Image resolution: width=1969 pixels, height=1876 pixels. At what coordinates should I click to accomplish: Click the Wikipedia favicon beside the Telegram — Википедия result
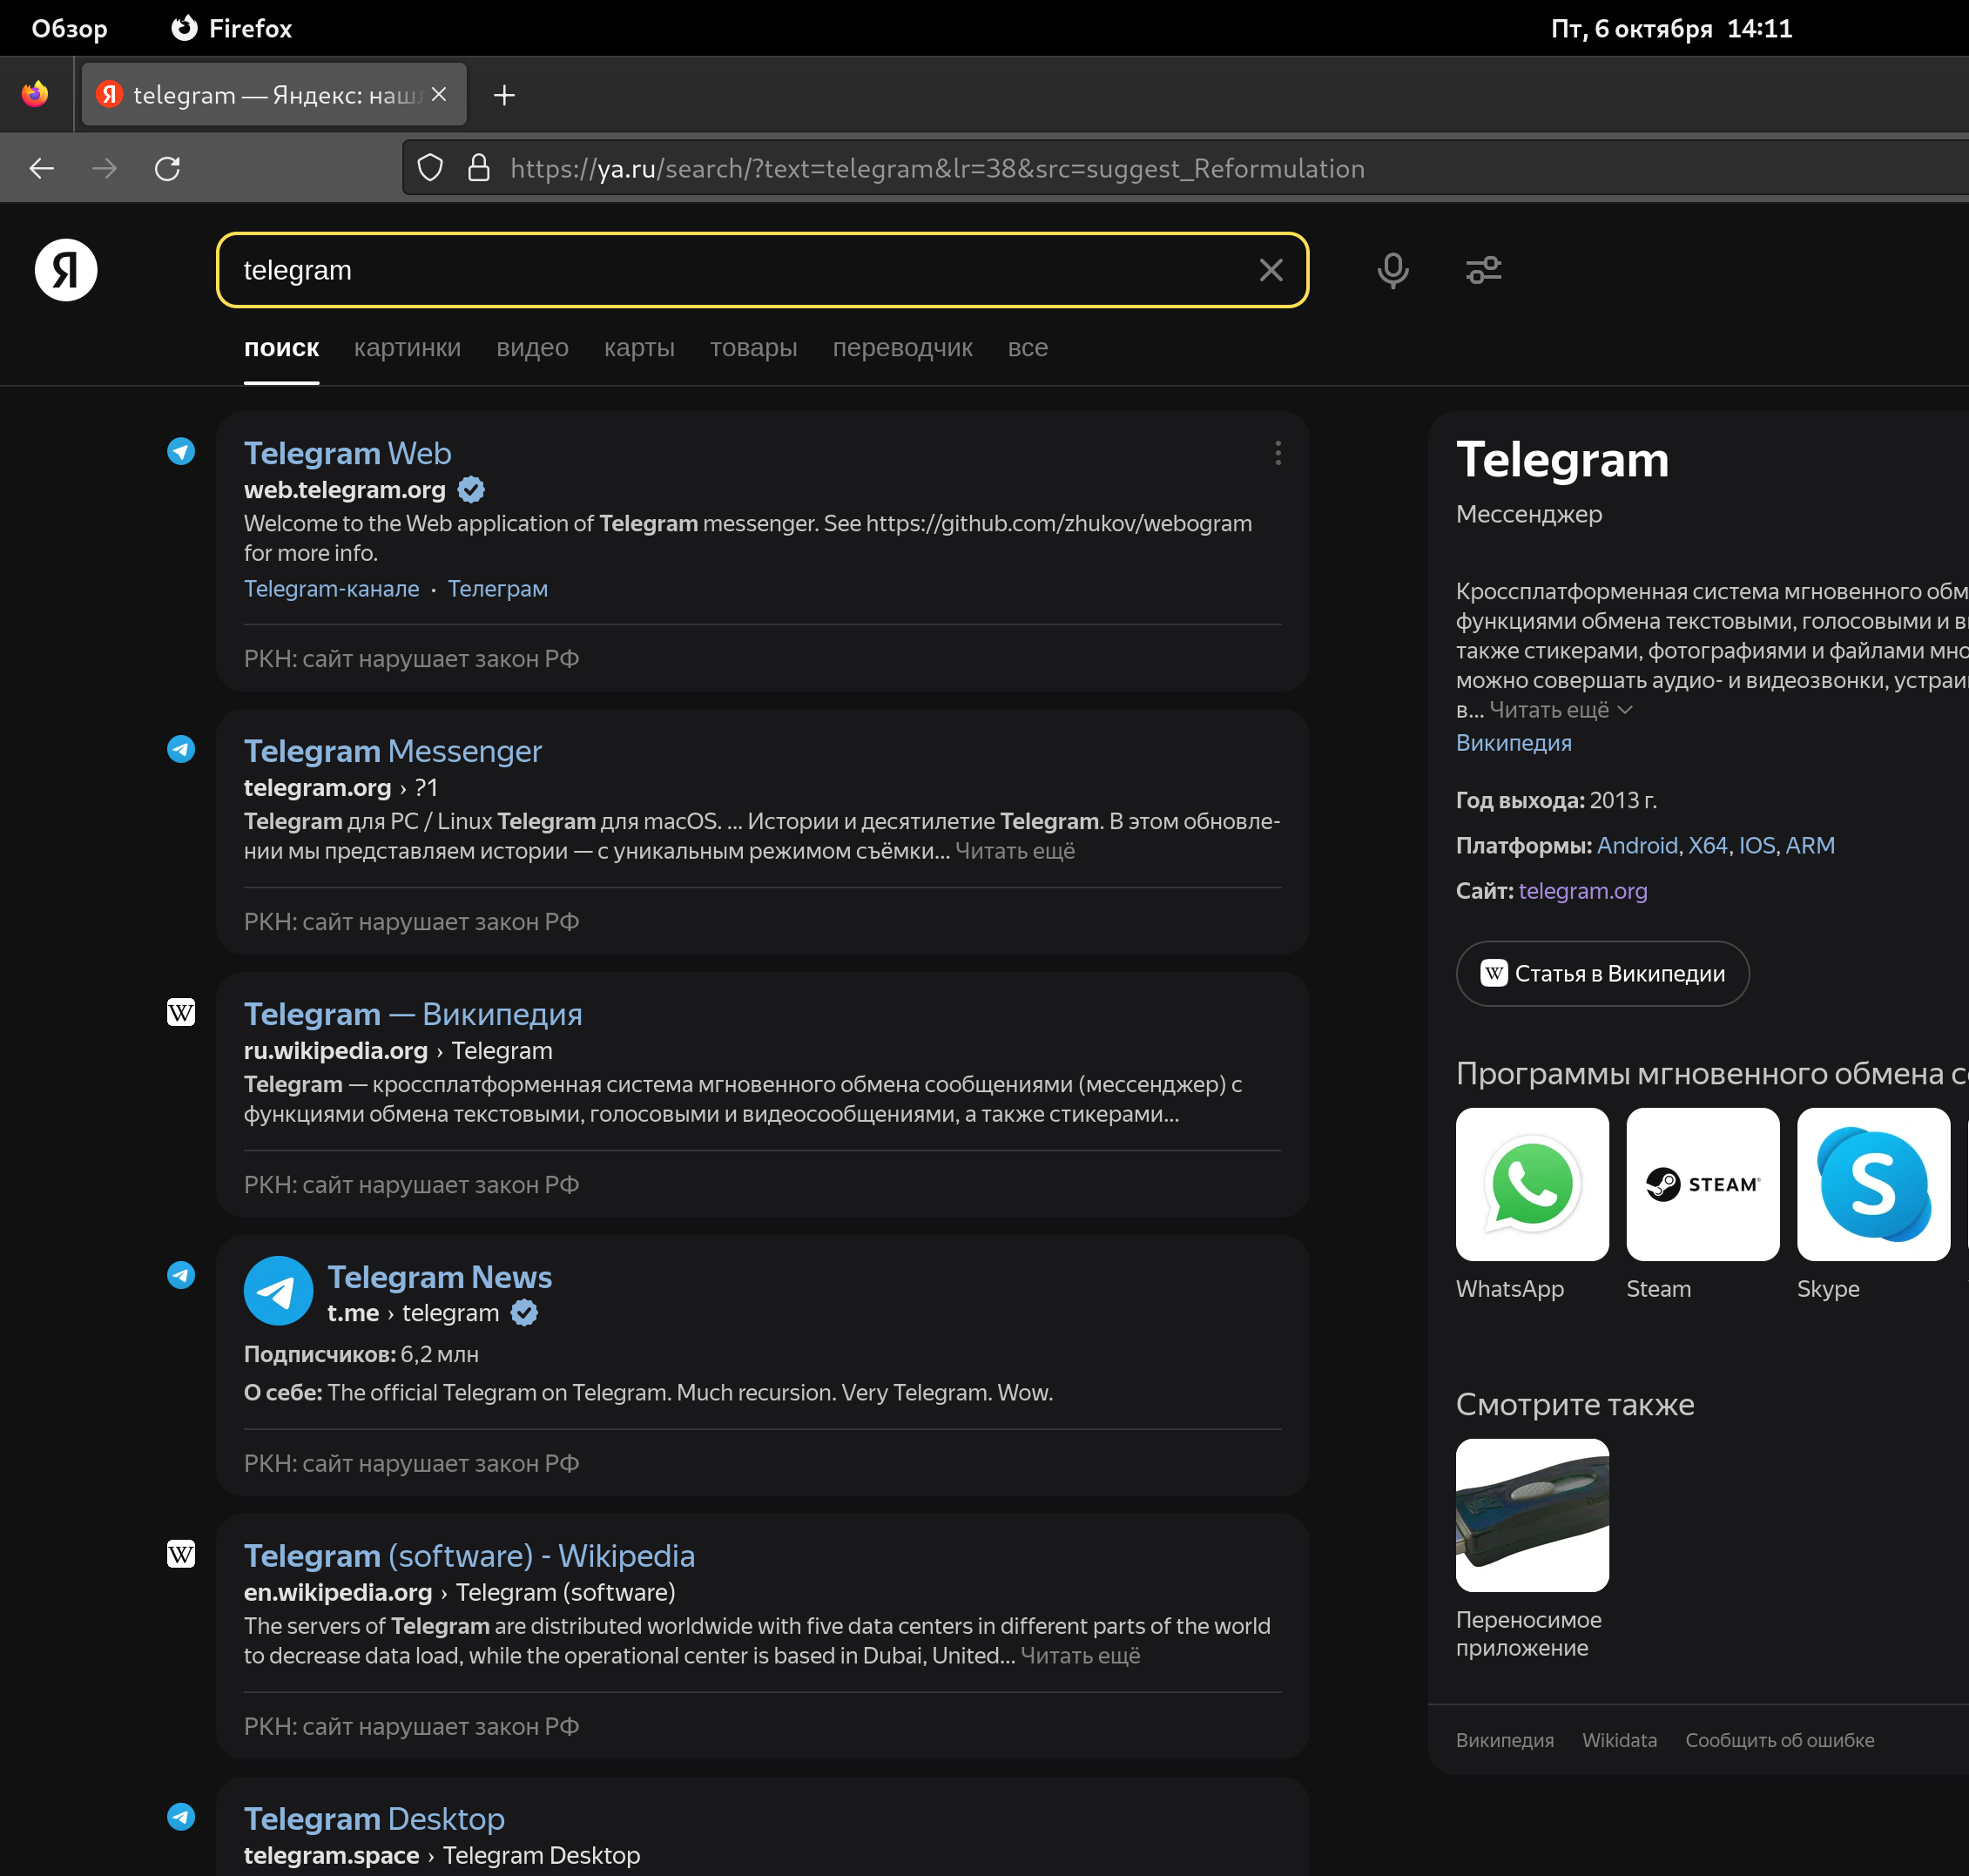(x=181, y=1012)
